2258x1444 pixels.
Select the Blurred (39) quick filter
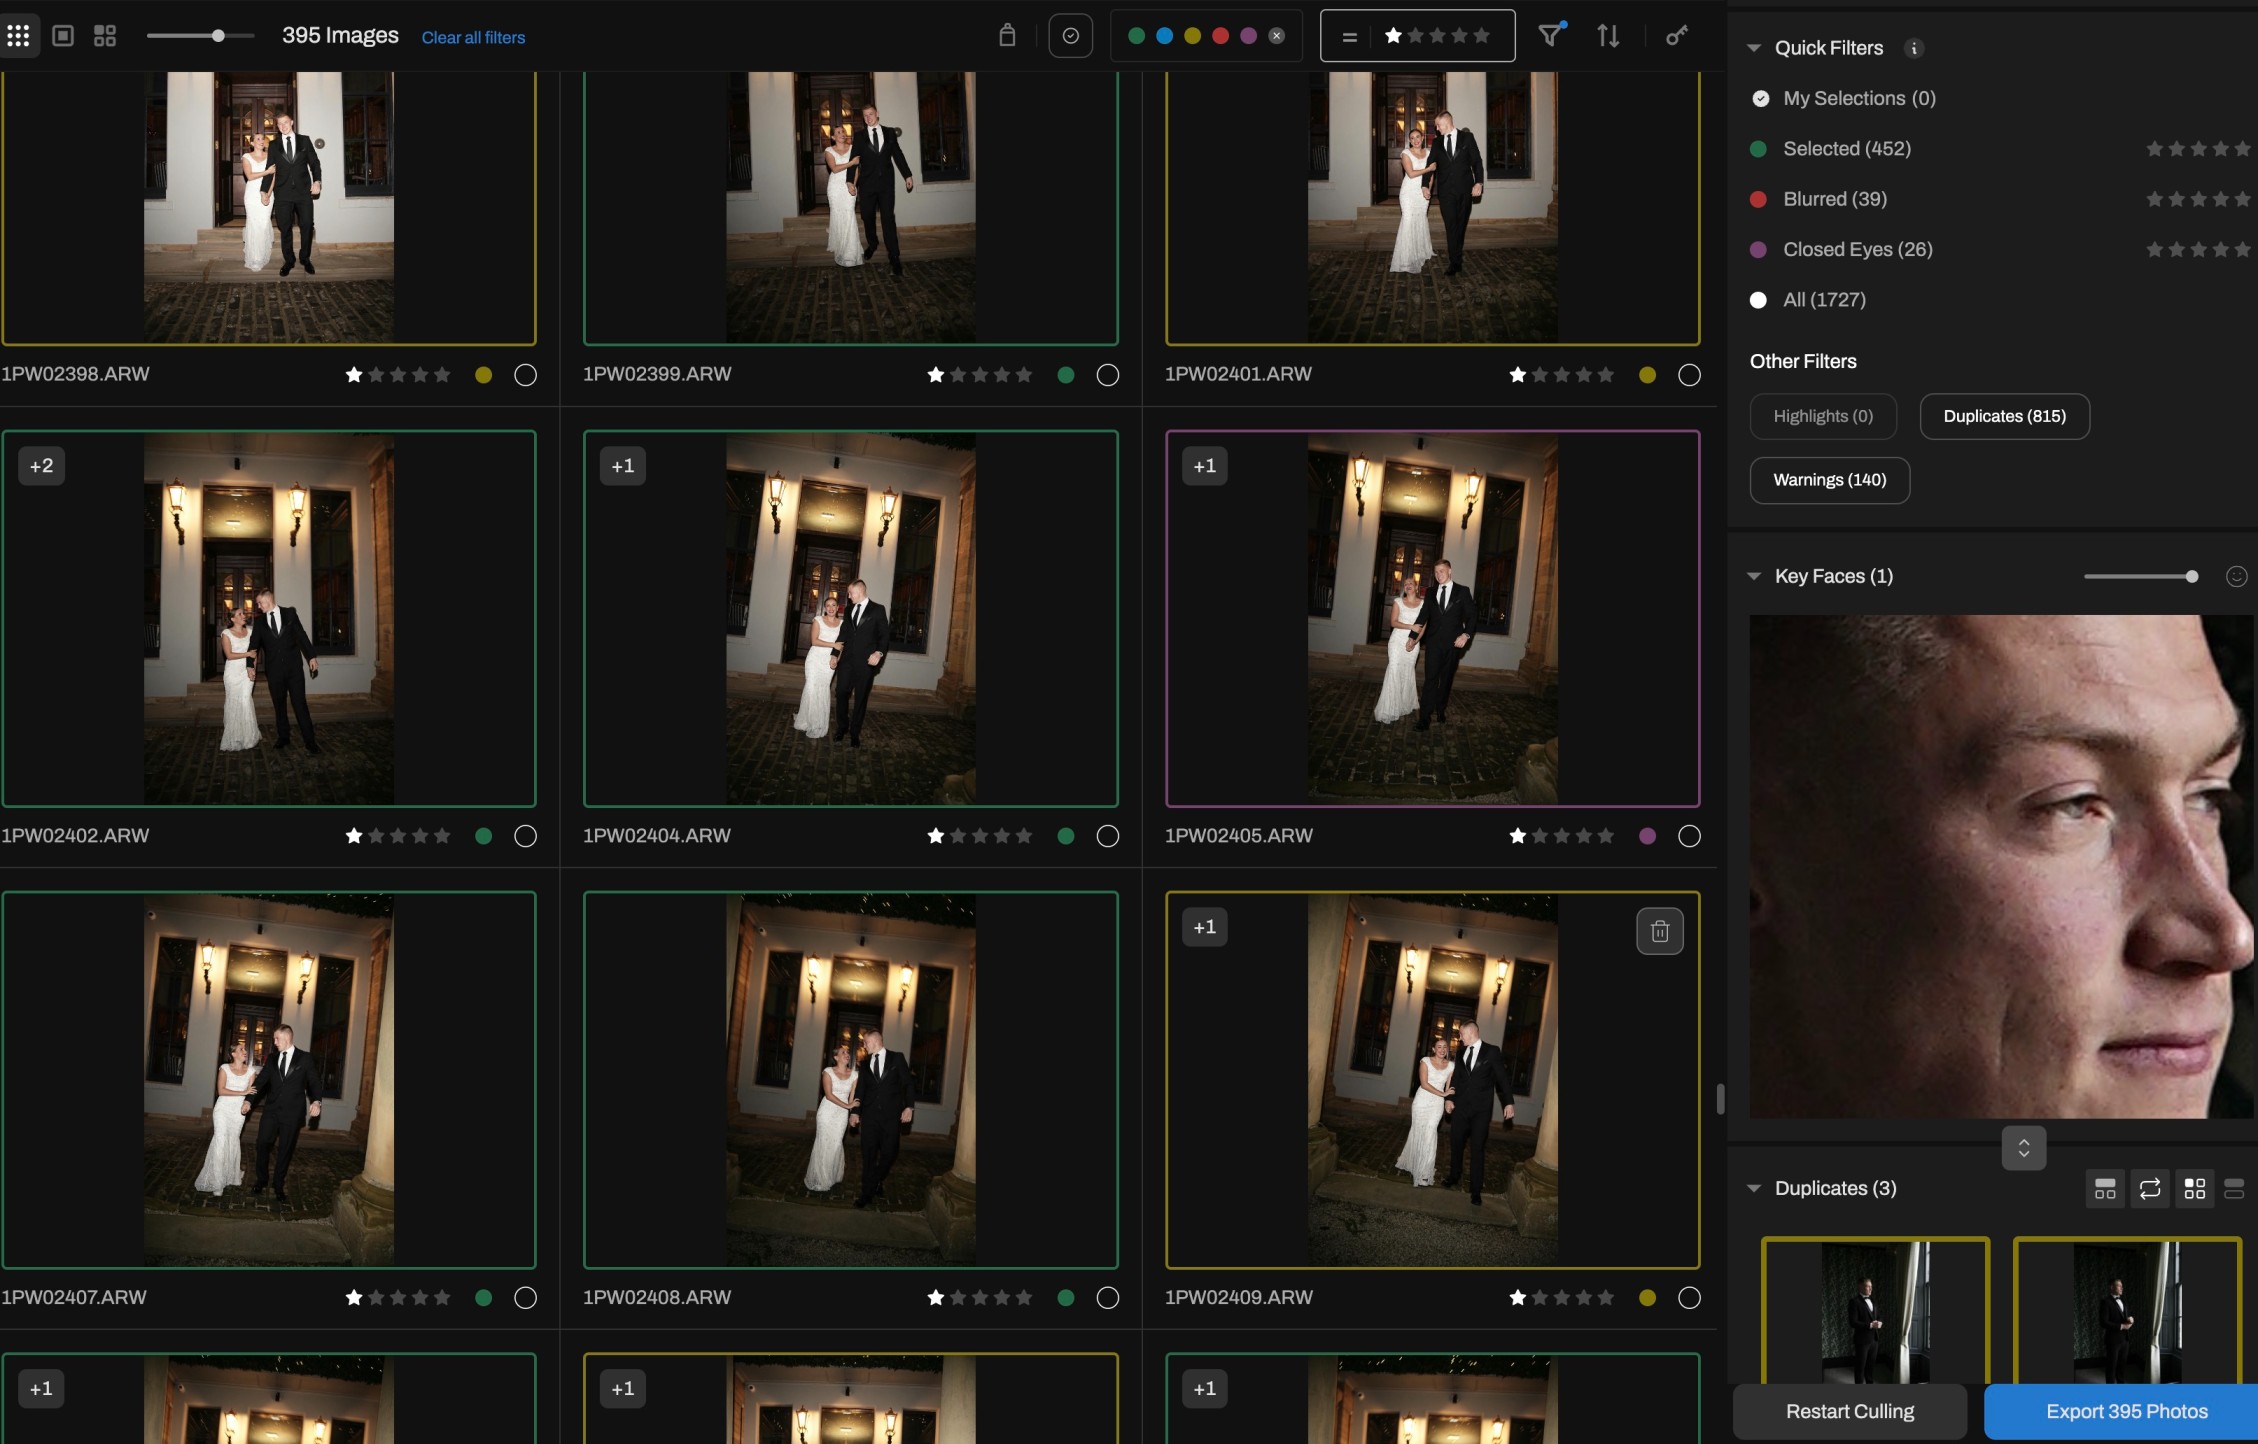1834,199
